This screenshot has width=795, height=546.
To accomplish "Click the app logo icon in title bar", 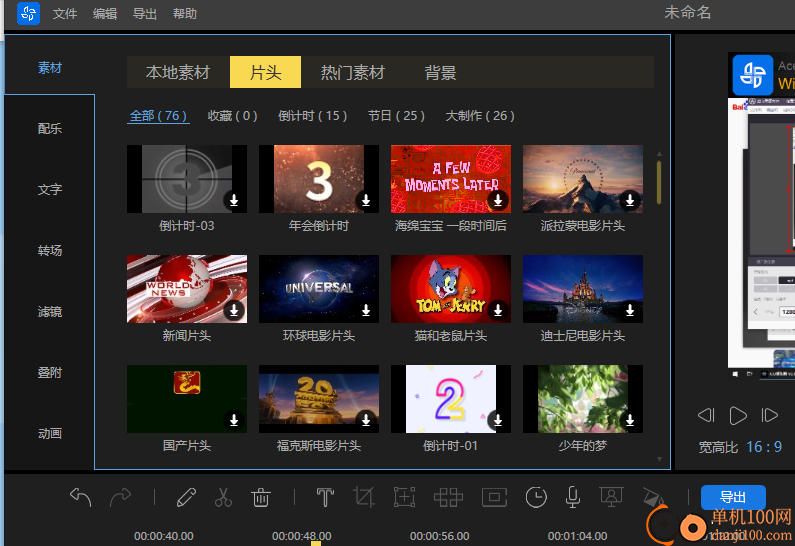I will (x=28, y=13).
